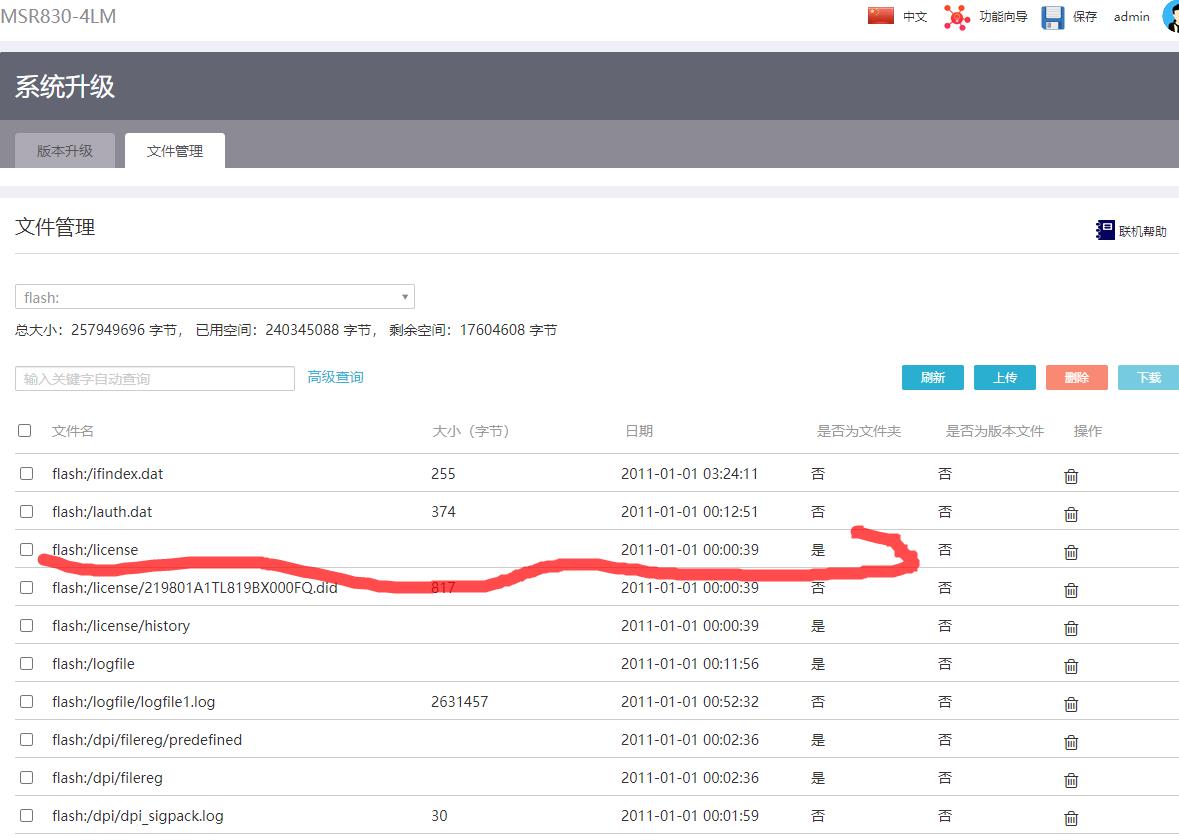Click the 联机帮助 help link text
The height and width of the screenshot is (837, 1179).
(x=1143, y=231)
